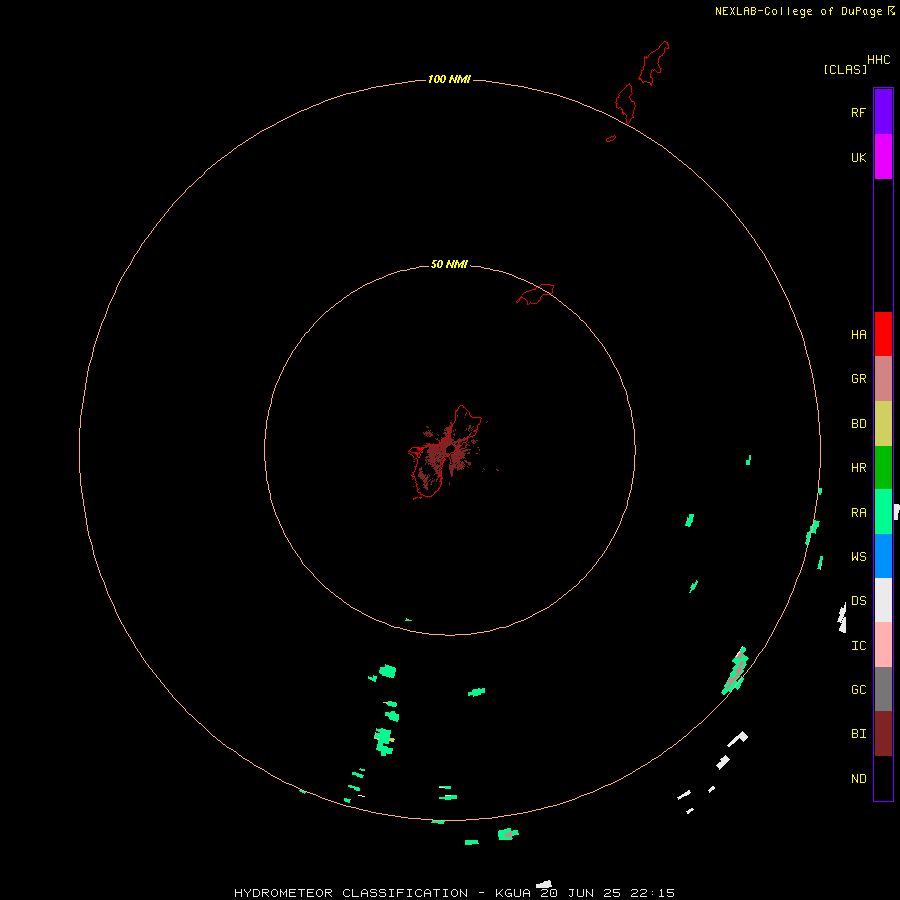Click the 'RF' legend label
900x900 pixels.
(859, 112)
